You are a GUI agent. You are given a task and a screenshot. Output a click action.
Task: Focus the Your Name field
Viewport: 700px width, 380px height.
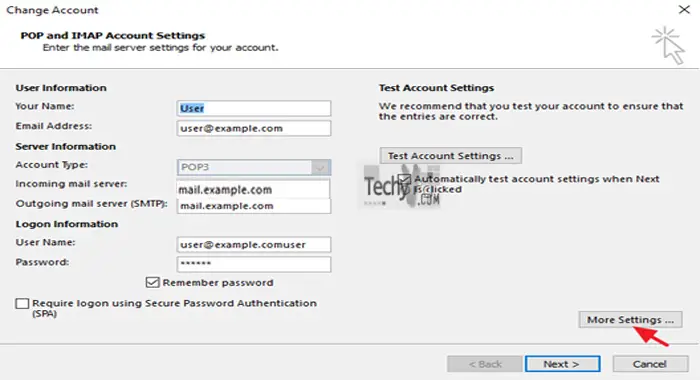254,108
